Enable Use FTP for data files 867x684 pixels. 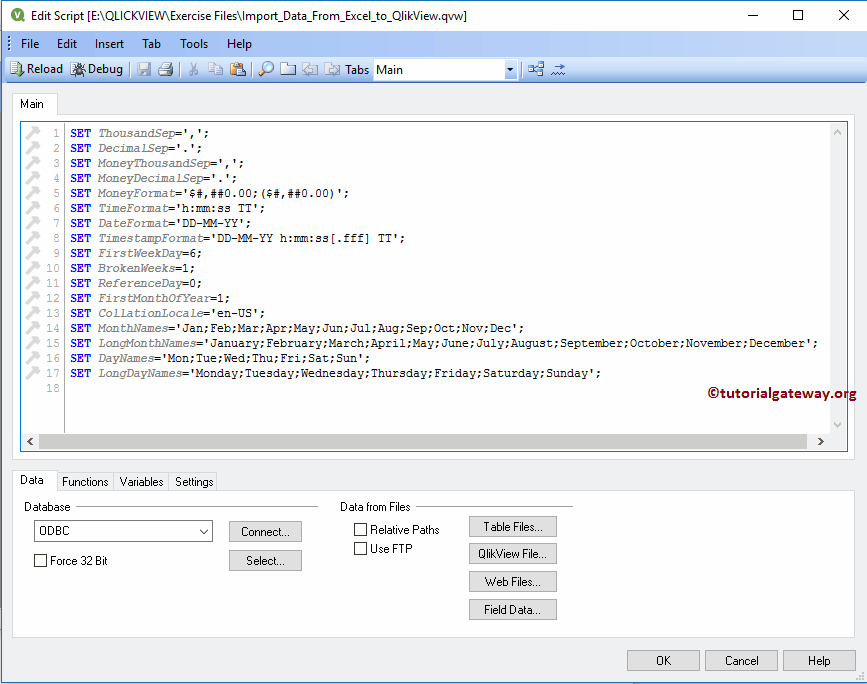[360, 548]
